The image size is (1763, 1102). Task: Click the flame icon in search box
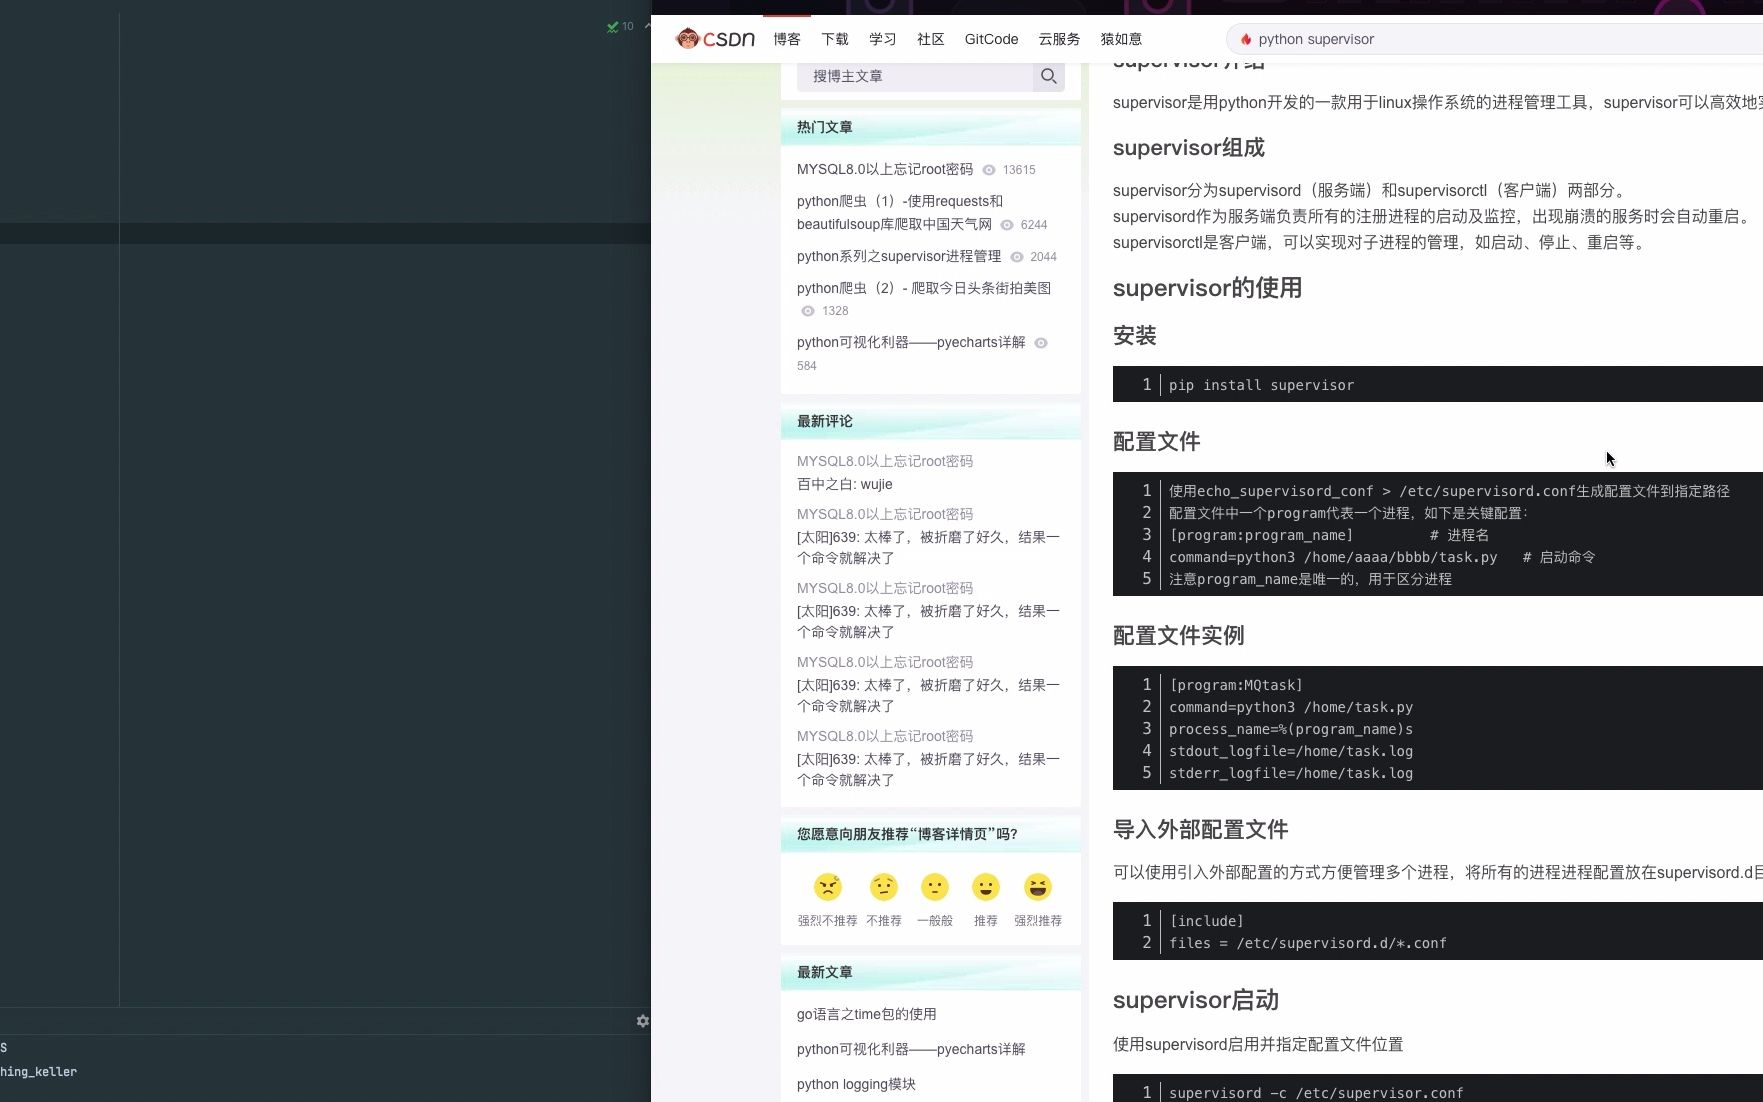click(x=1246, y=39)
